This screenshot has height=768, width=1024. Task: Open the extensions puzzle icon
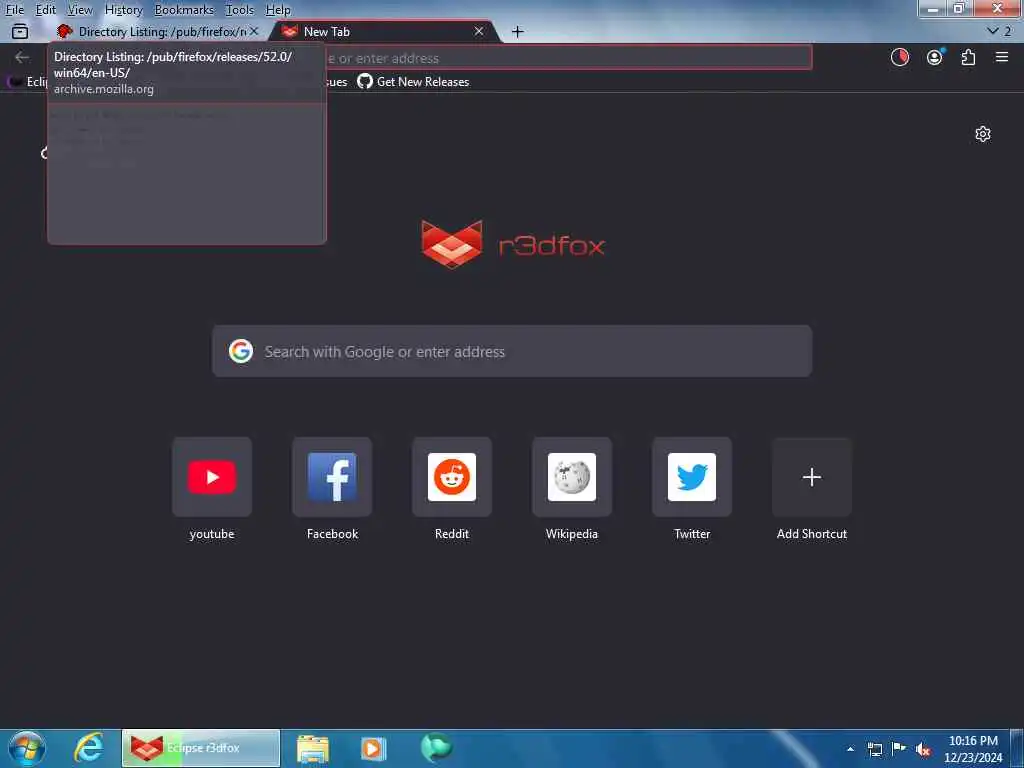(968, 57)
